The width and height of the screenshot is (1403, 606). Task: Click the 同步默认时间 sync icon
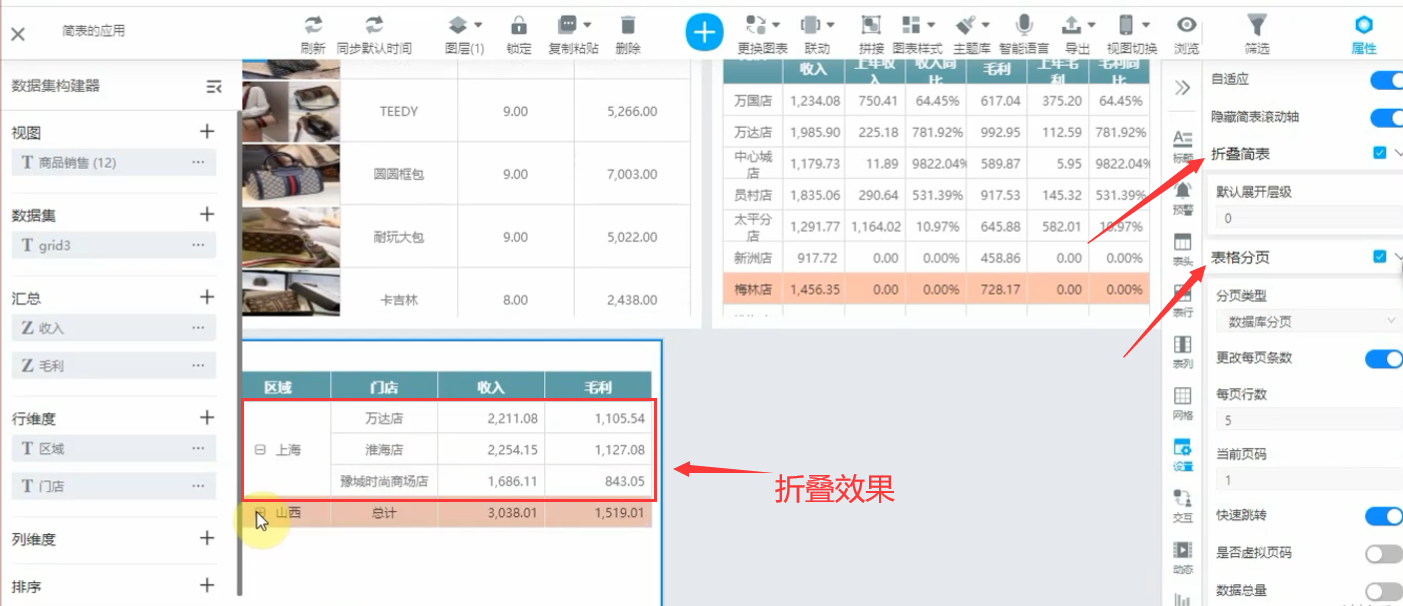point(374,25)
